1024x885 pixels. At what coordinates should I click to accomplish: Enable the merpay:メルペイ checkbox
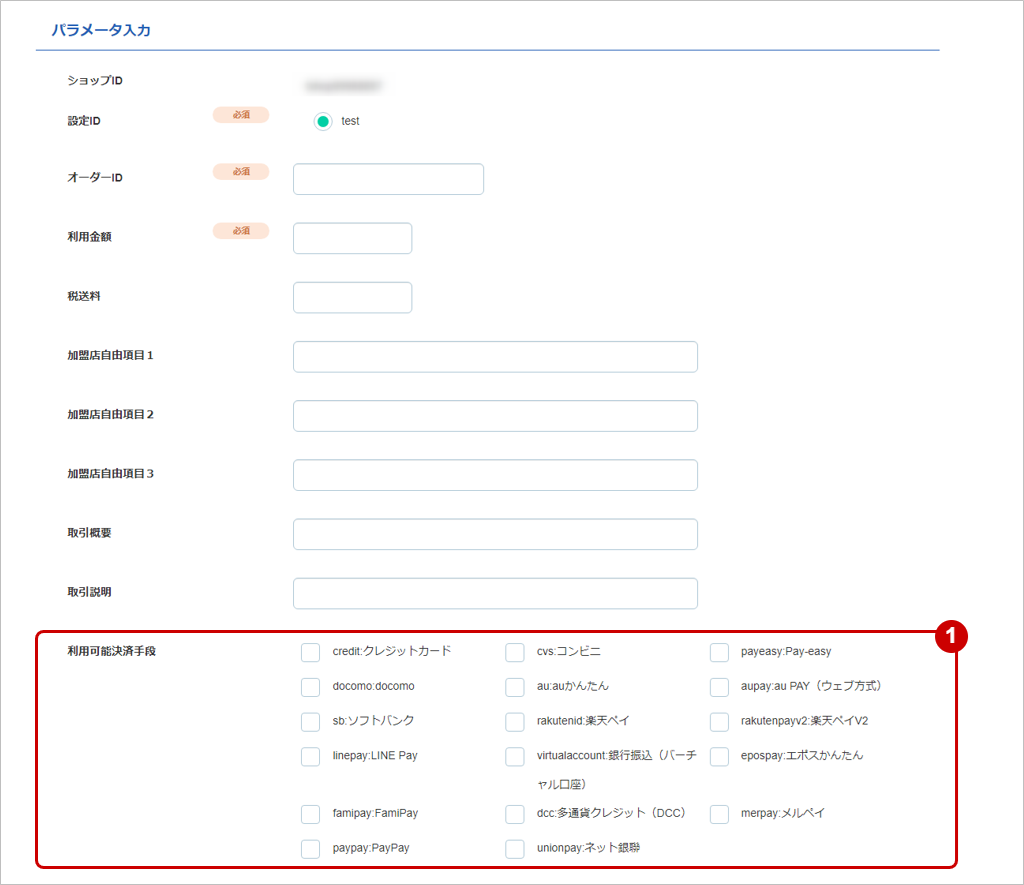pyautogui.click(x=719, y=814)
